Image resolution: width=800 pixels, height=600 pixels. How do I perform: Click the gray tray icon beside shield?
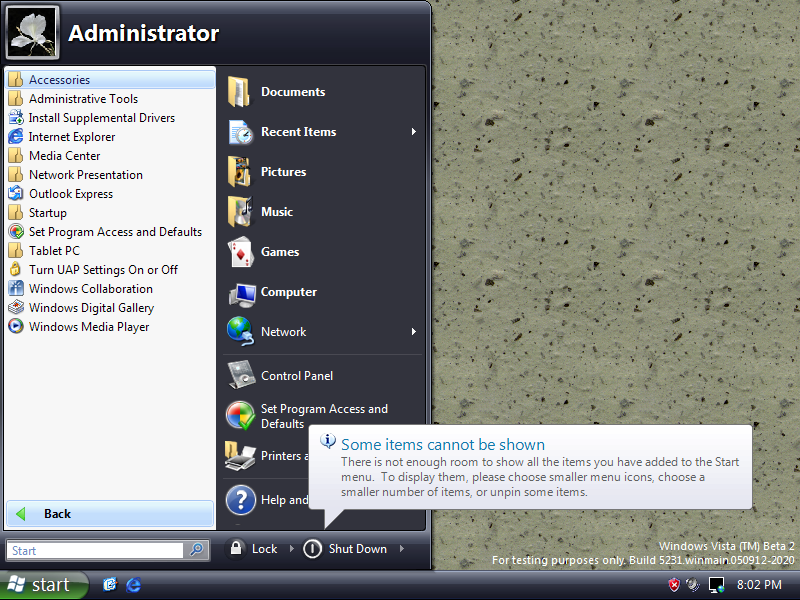tap(693, 584)
